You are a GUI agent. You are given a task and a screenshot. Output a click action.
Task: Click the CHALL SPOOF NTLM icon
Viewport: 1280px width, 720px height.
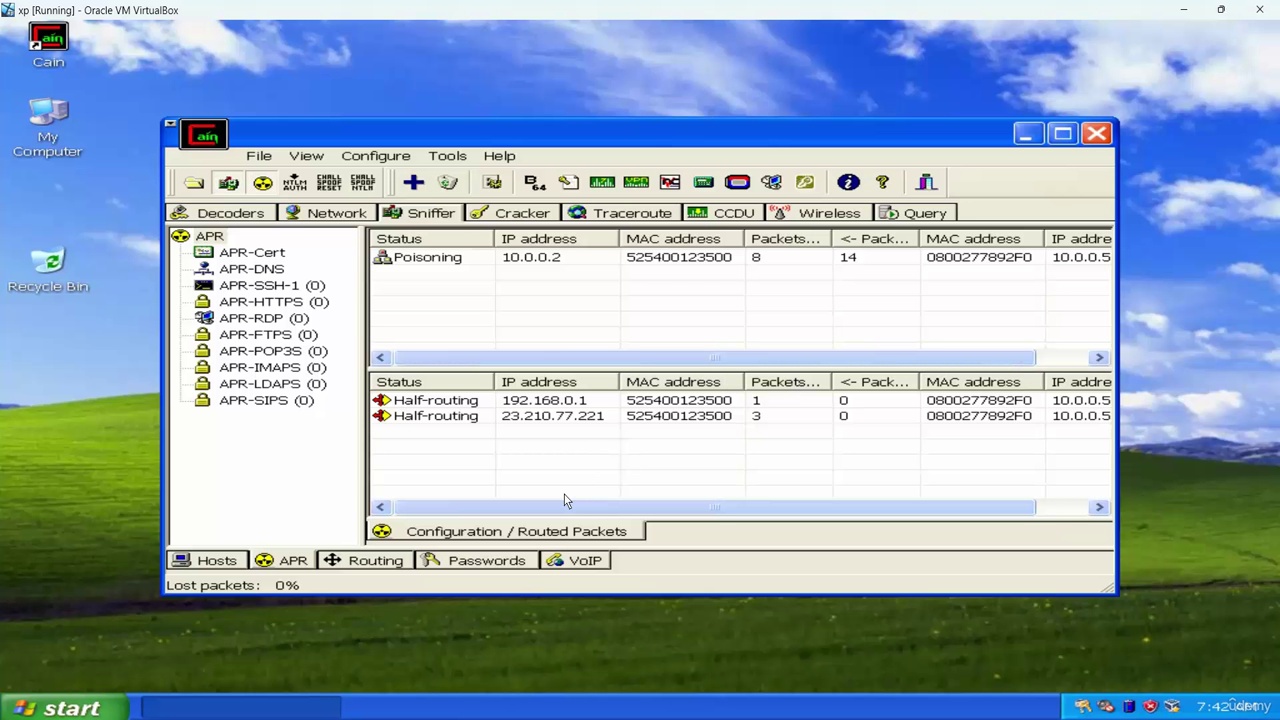(363, 182)
